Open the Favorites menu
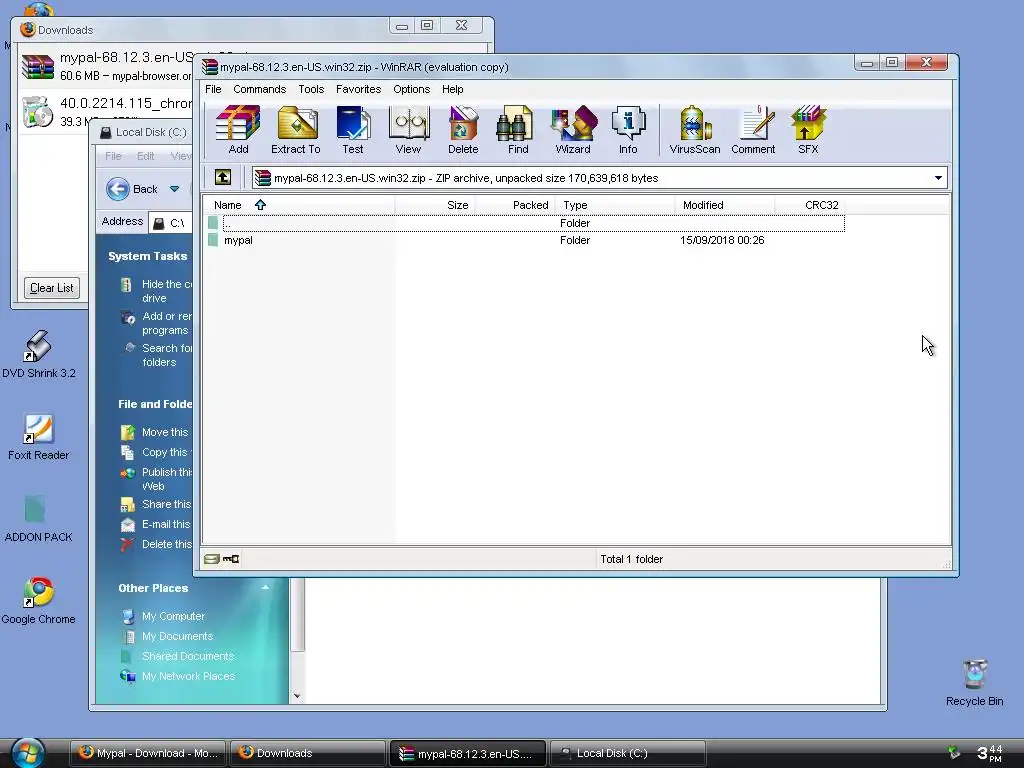Screen dimensions: 1024x768 (359, 89)
